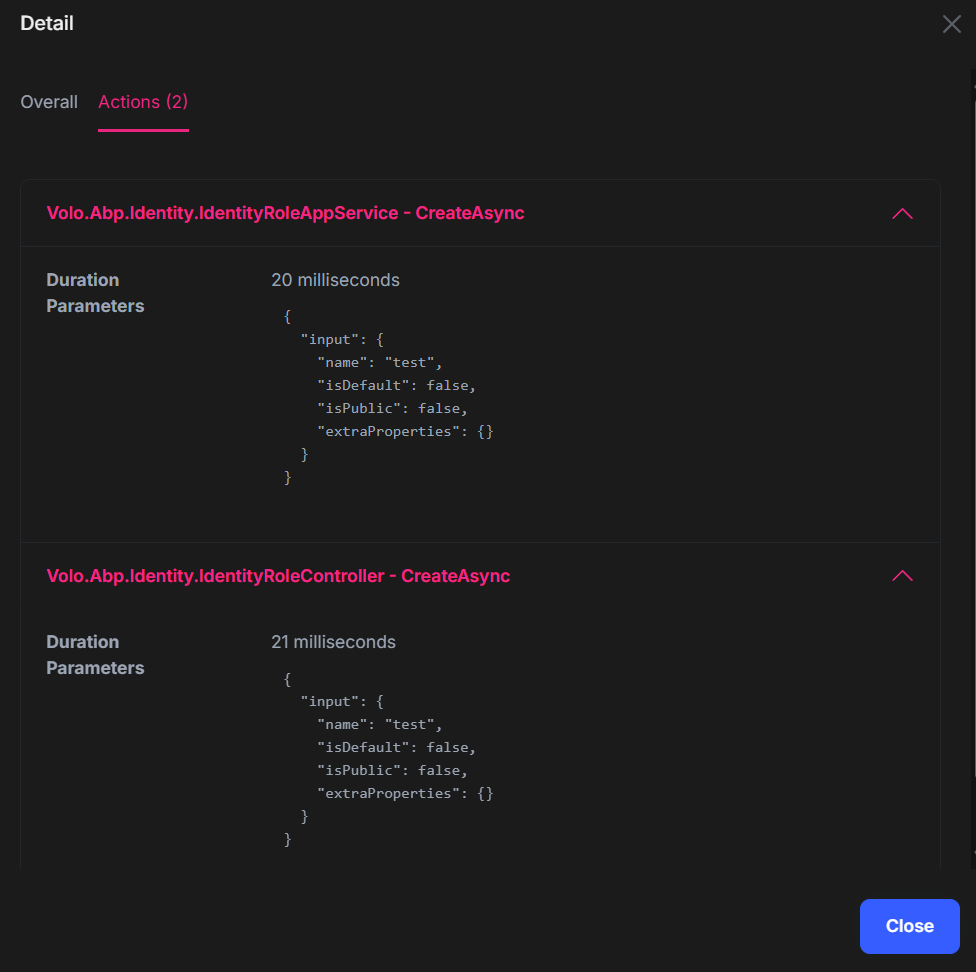Click the IdentityRoleAppService - CreateAsync header title
Viewport: 976px width, 972px height.
click(285, 213)
